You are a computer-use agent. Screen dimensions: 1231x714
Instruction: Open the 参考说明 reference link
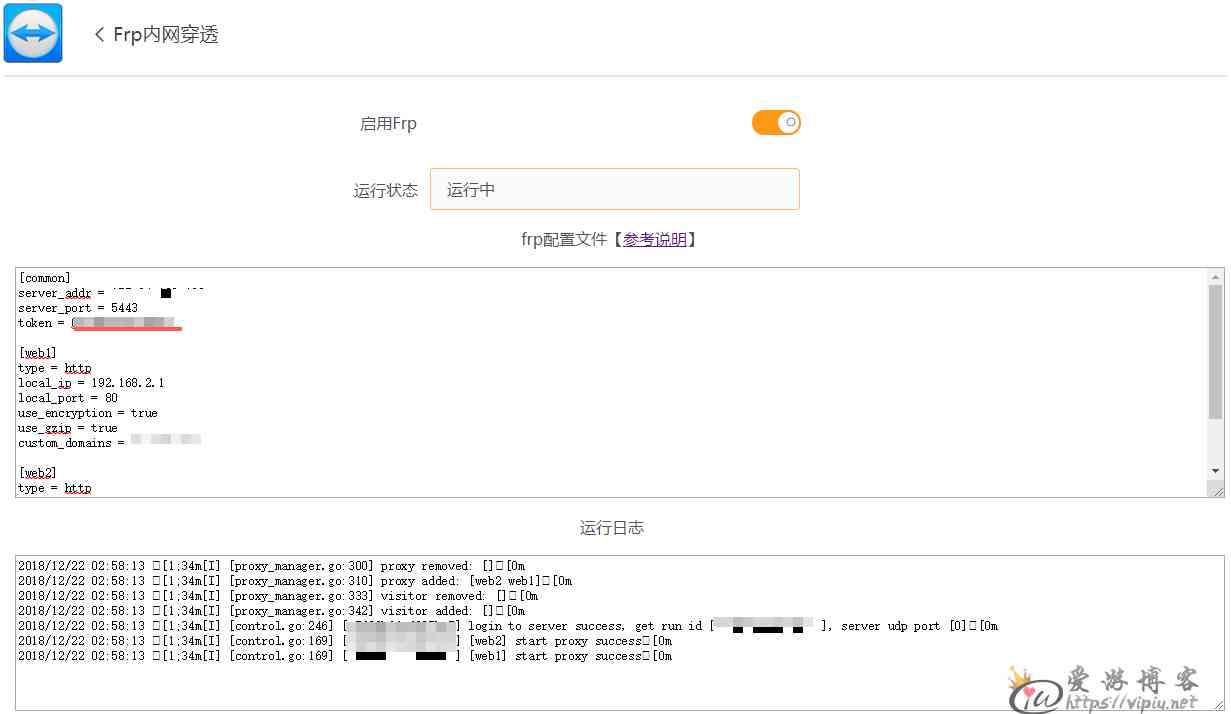(x=655, y=240)
